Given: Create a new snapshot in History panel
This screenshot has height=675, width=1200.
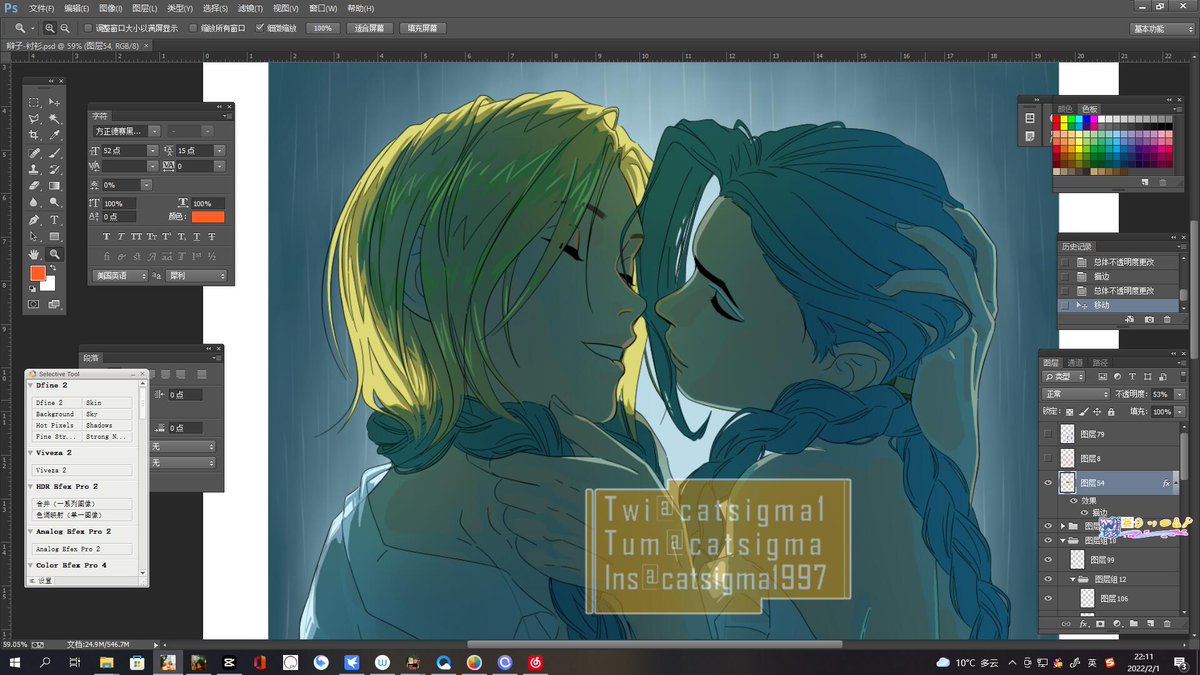Looking at the screenshot, I should 1149,319.
